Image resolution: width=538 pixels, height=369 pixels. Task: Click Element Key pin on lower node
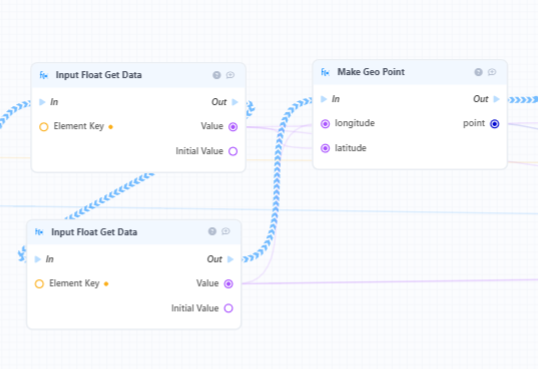39,284
